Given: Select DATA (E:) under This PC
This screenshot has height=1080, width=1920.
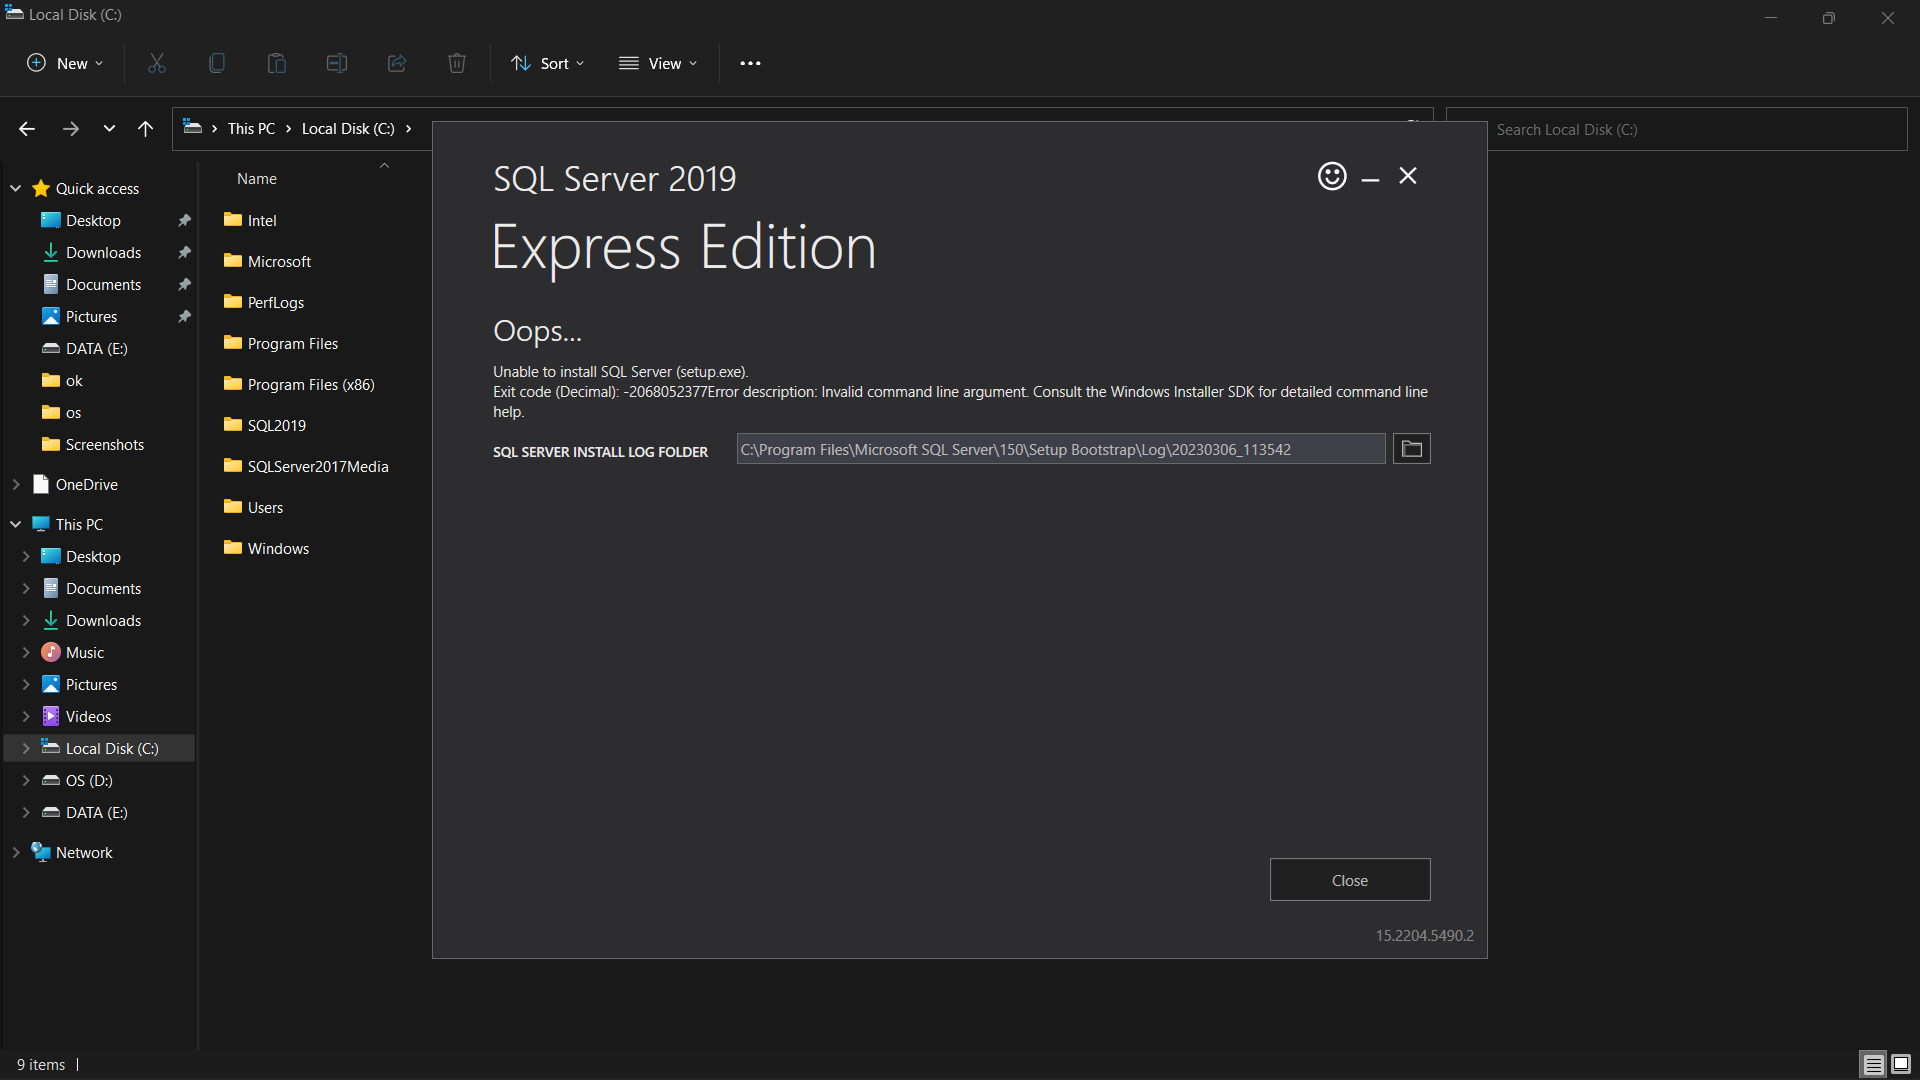Looking at the screenshot, I should [96, 812].
